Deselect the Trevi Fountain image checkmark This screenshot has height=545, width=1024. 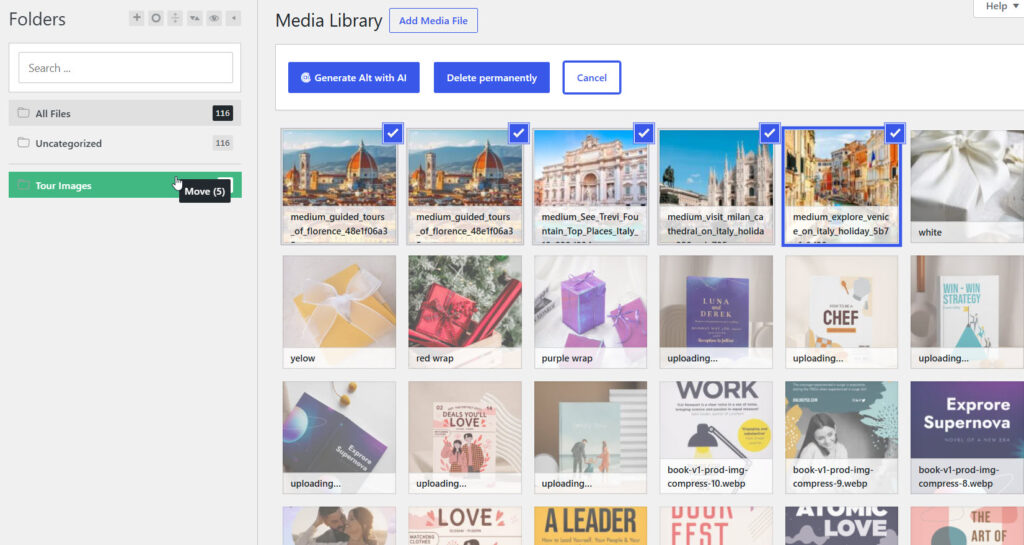[644, 133]
